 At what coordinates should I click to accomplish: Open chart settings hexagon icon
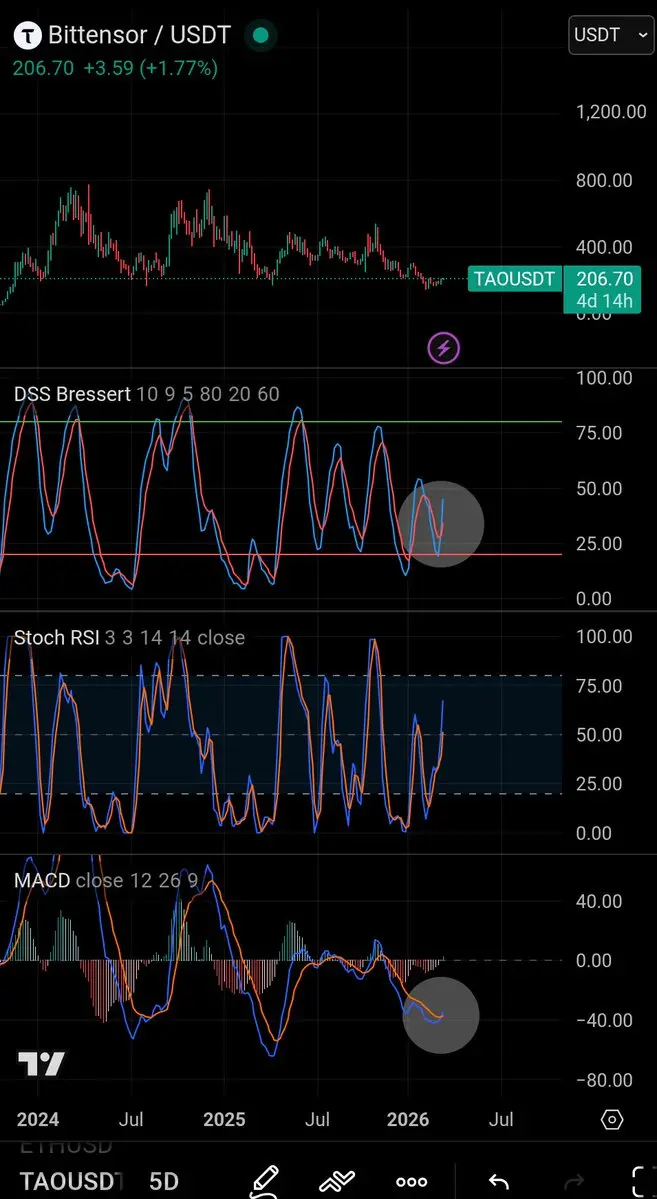tap(613, 1119)
